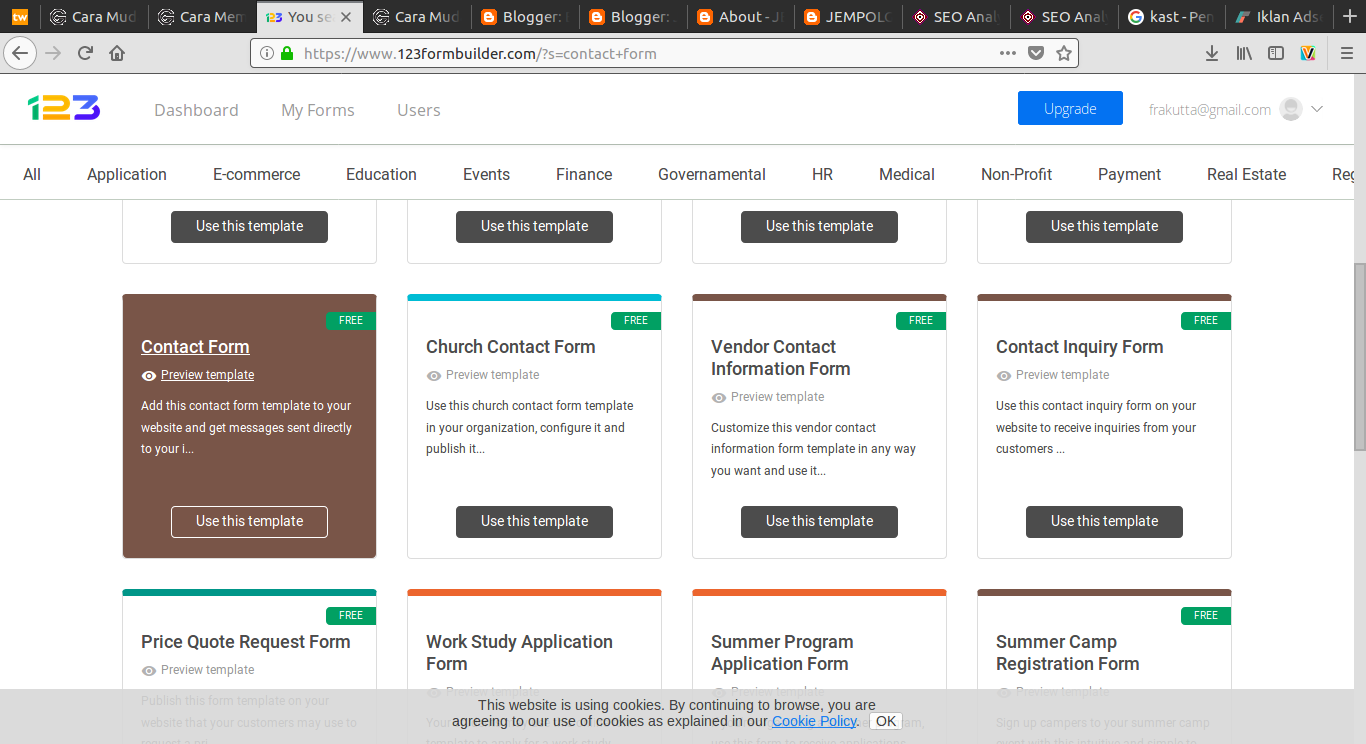Bookmark this page with the star icon
The width and height of the screenshot is (1366, 744).
pos(1064,53)
